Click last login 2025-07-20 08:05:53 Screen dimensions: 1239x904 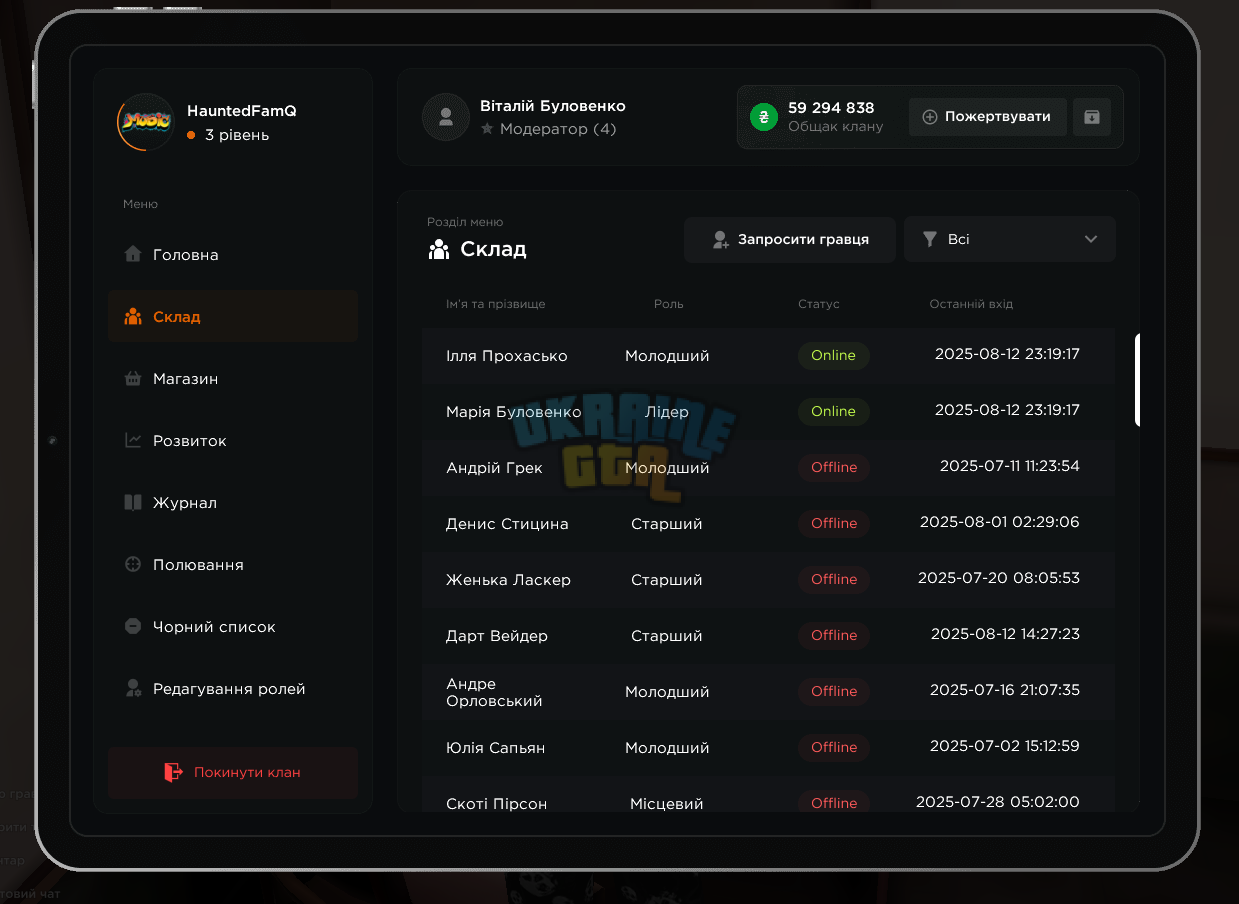coord(999,578)
